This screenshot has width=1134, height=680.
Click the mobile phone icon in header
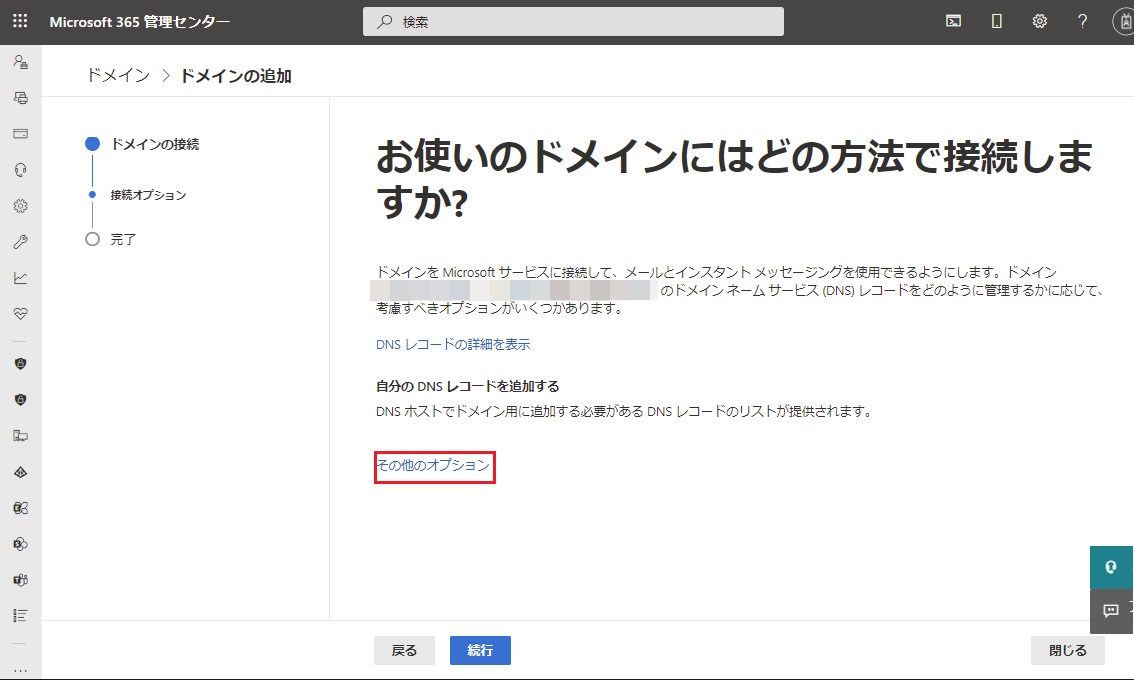996,21
